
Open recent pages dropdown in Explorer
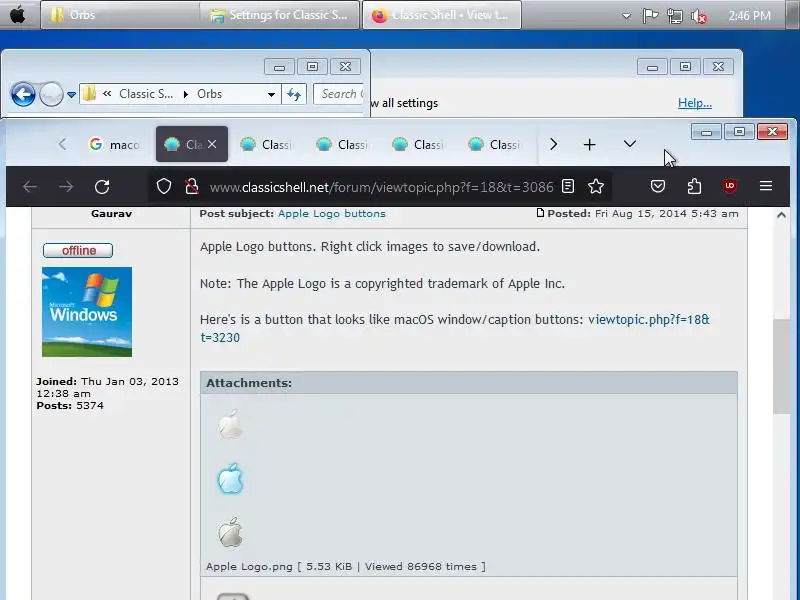tap(71, 94)
